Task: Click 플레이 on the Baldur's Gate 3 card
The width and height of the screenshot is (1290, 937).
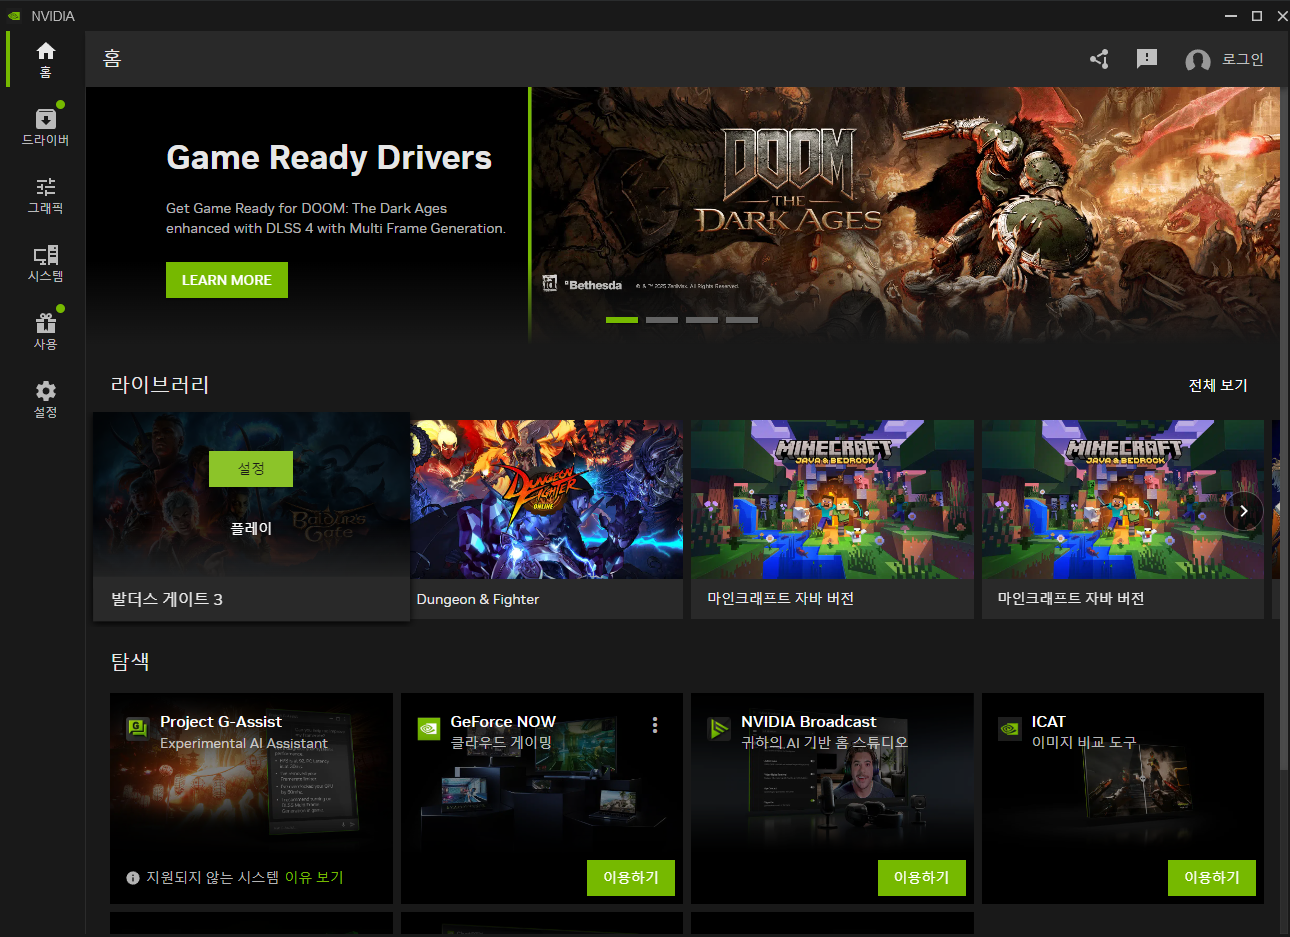Action: pos(251,528)
